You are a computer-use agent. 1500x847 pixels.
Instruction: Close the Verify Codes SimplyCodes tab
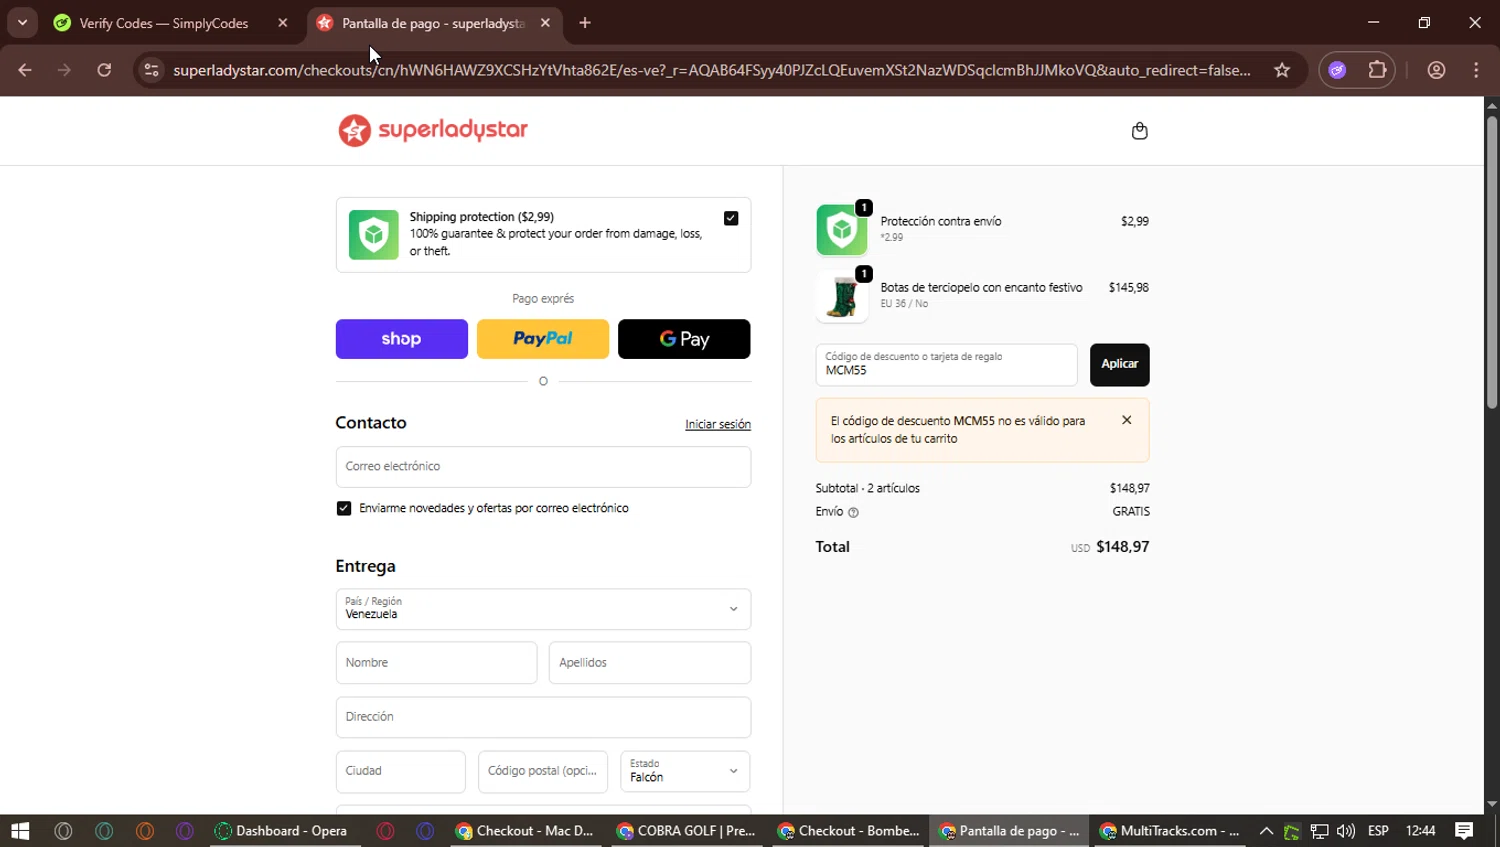pos(283,23)
